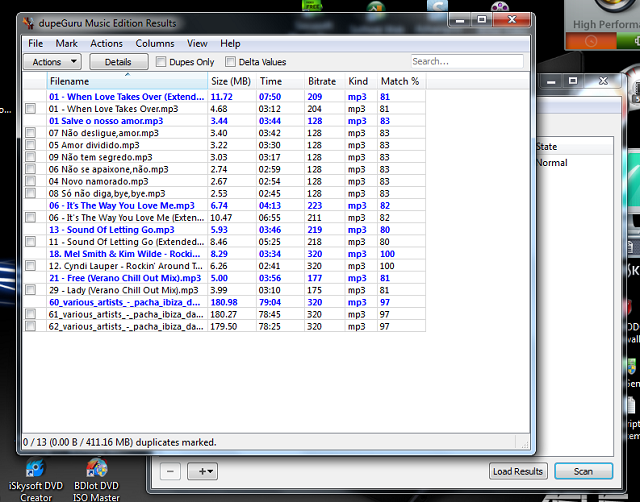Select the row 21 - Free (Verano Chill Out Mix).mp3

[x=224, y=278]
